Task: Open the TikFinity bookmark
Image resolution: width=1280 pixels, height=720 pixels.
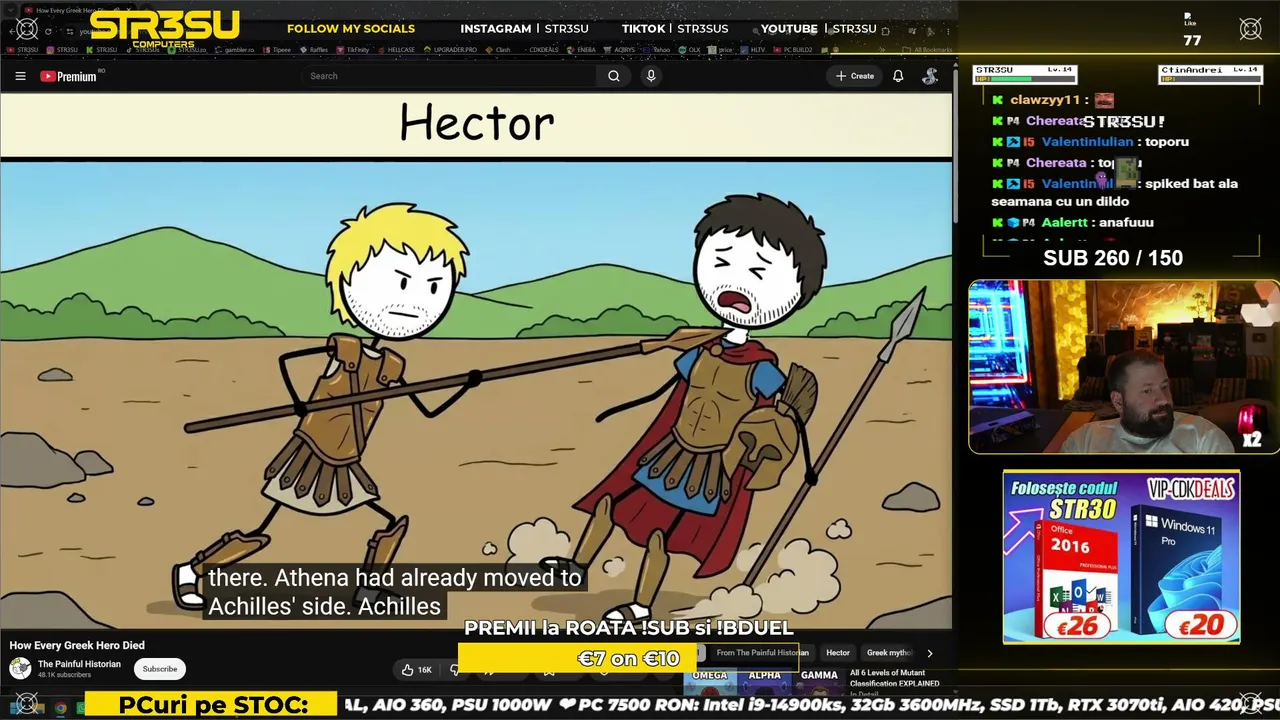Action: 353,50
